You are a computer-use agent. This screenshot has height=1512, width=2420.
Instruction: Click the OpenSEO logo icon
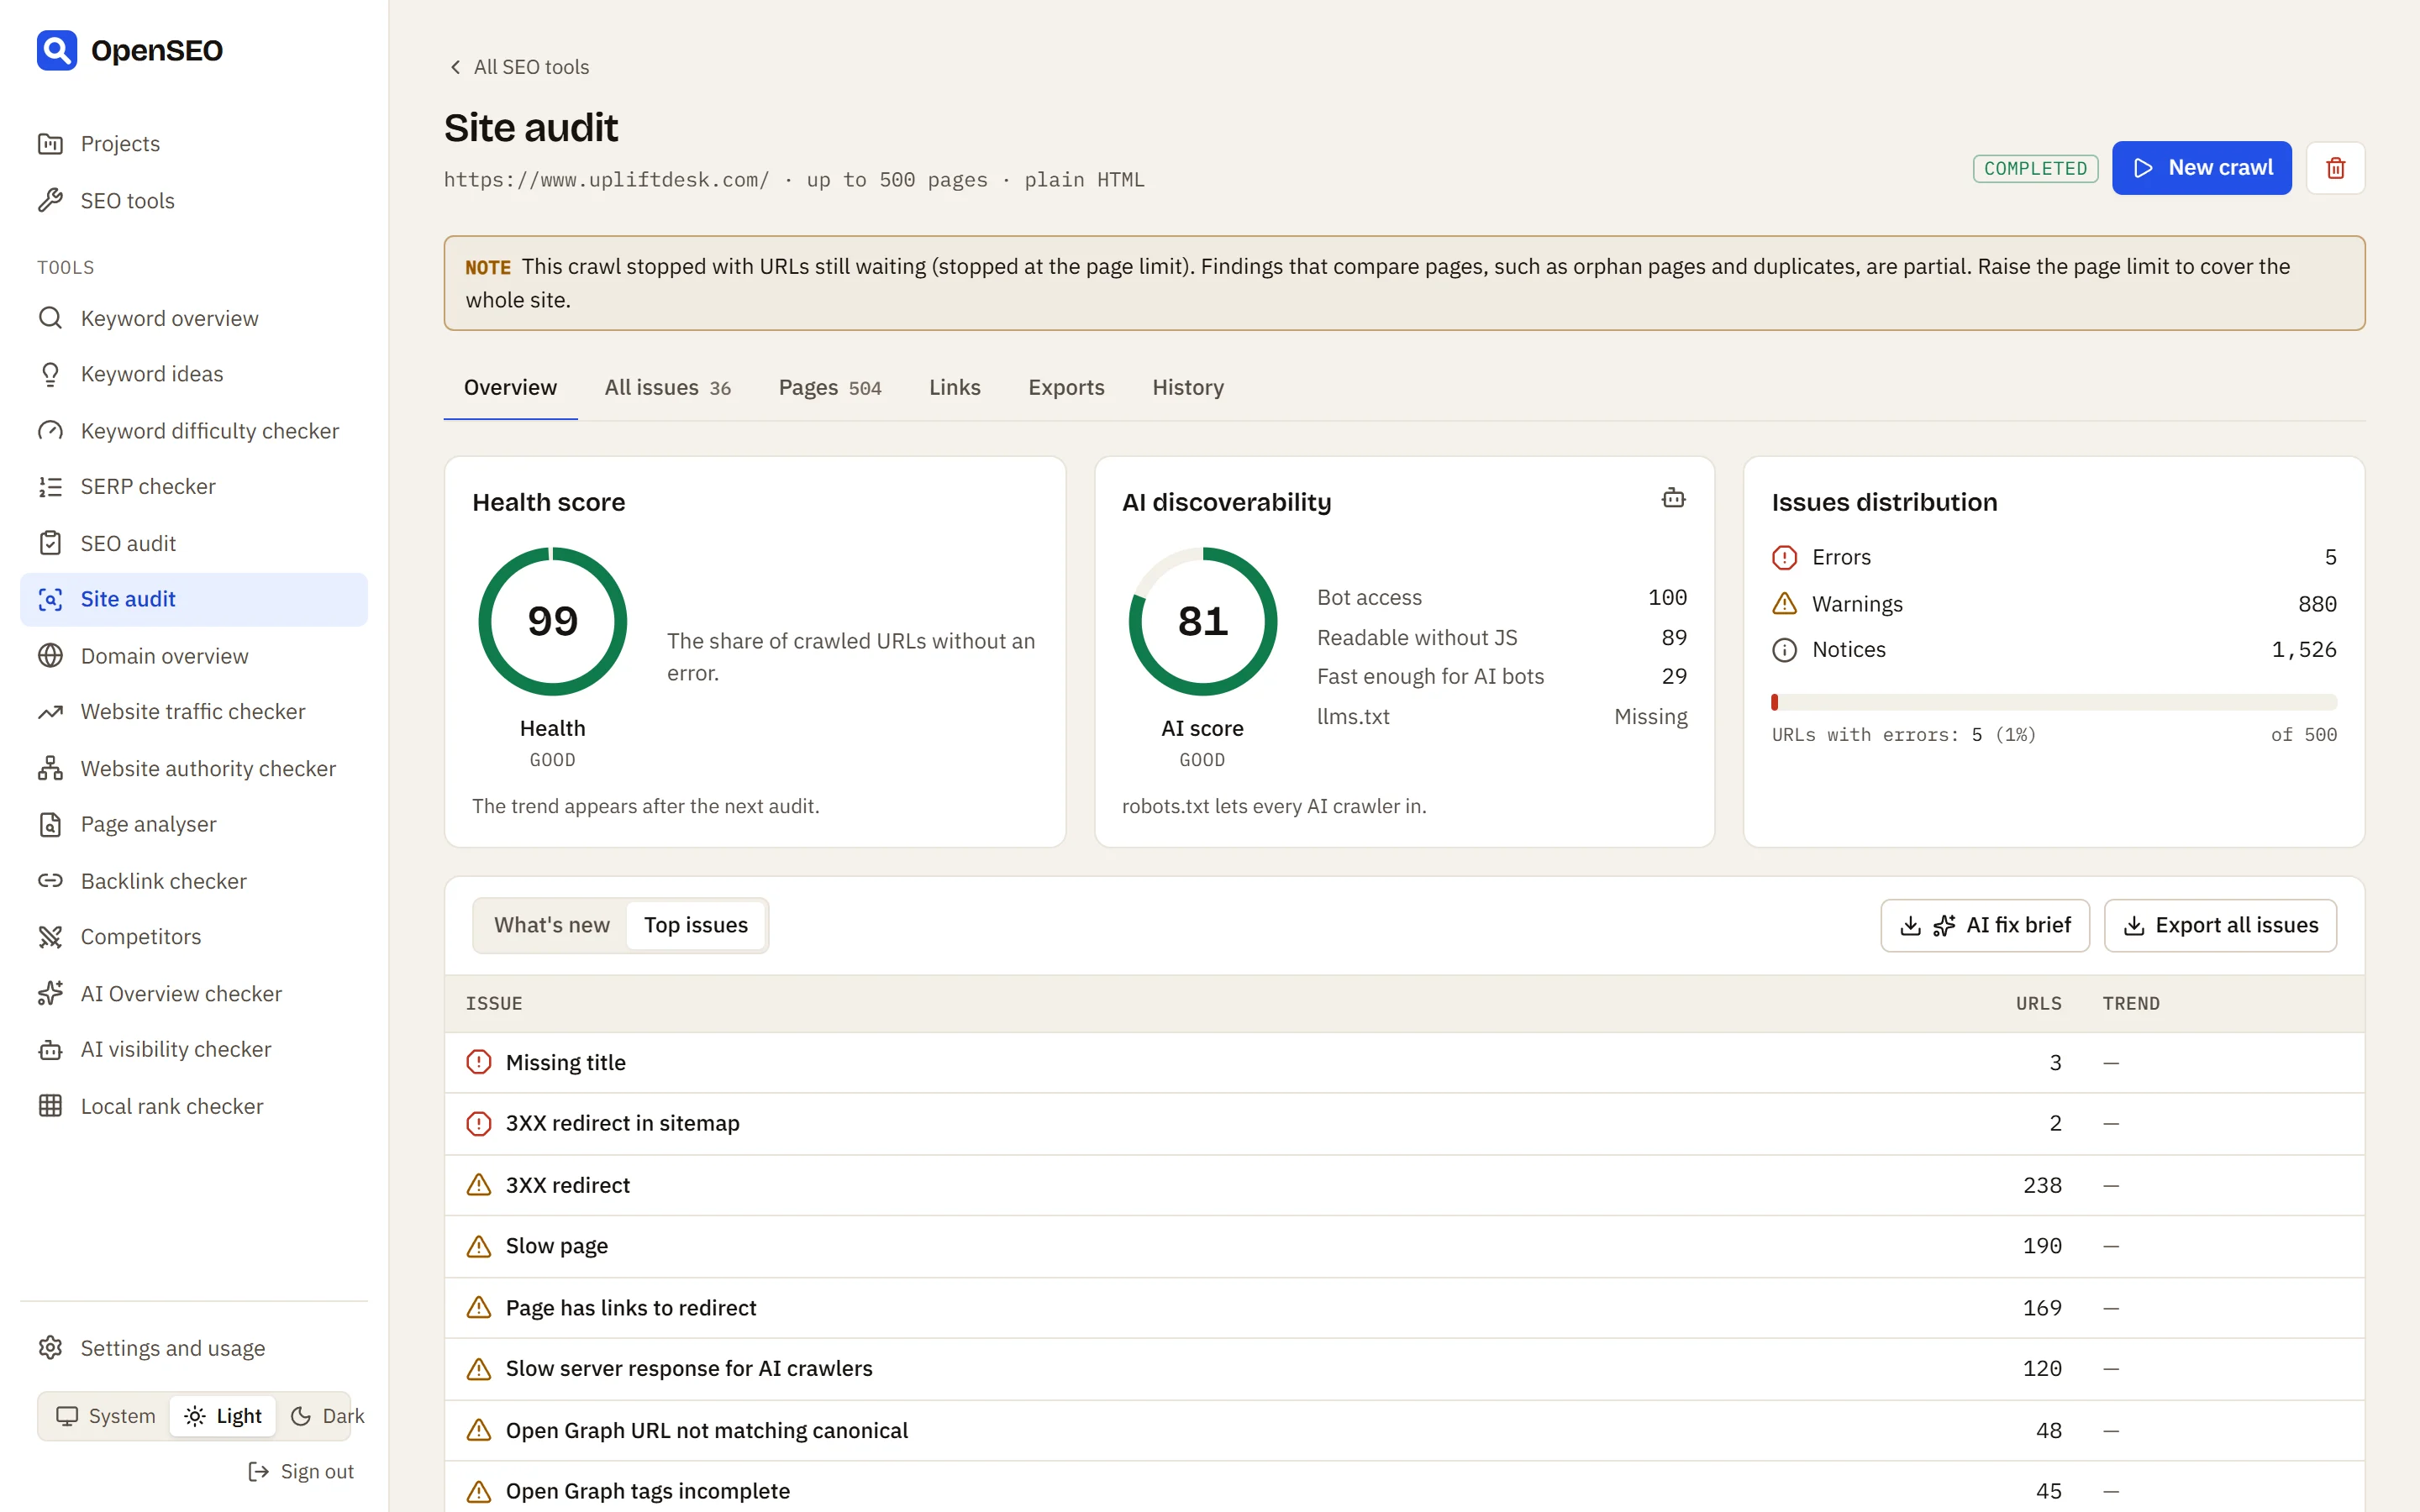click(x=57, y=50)
